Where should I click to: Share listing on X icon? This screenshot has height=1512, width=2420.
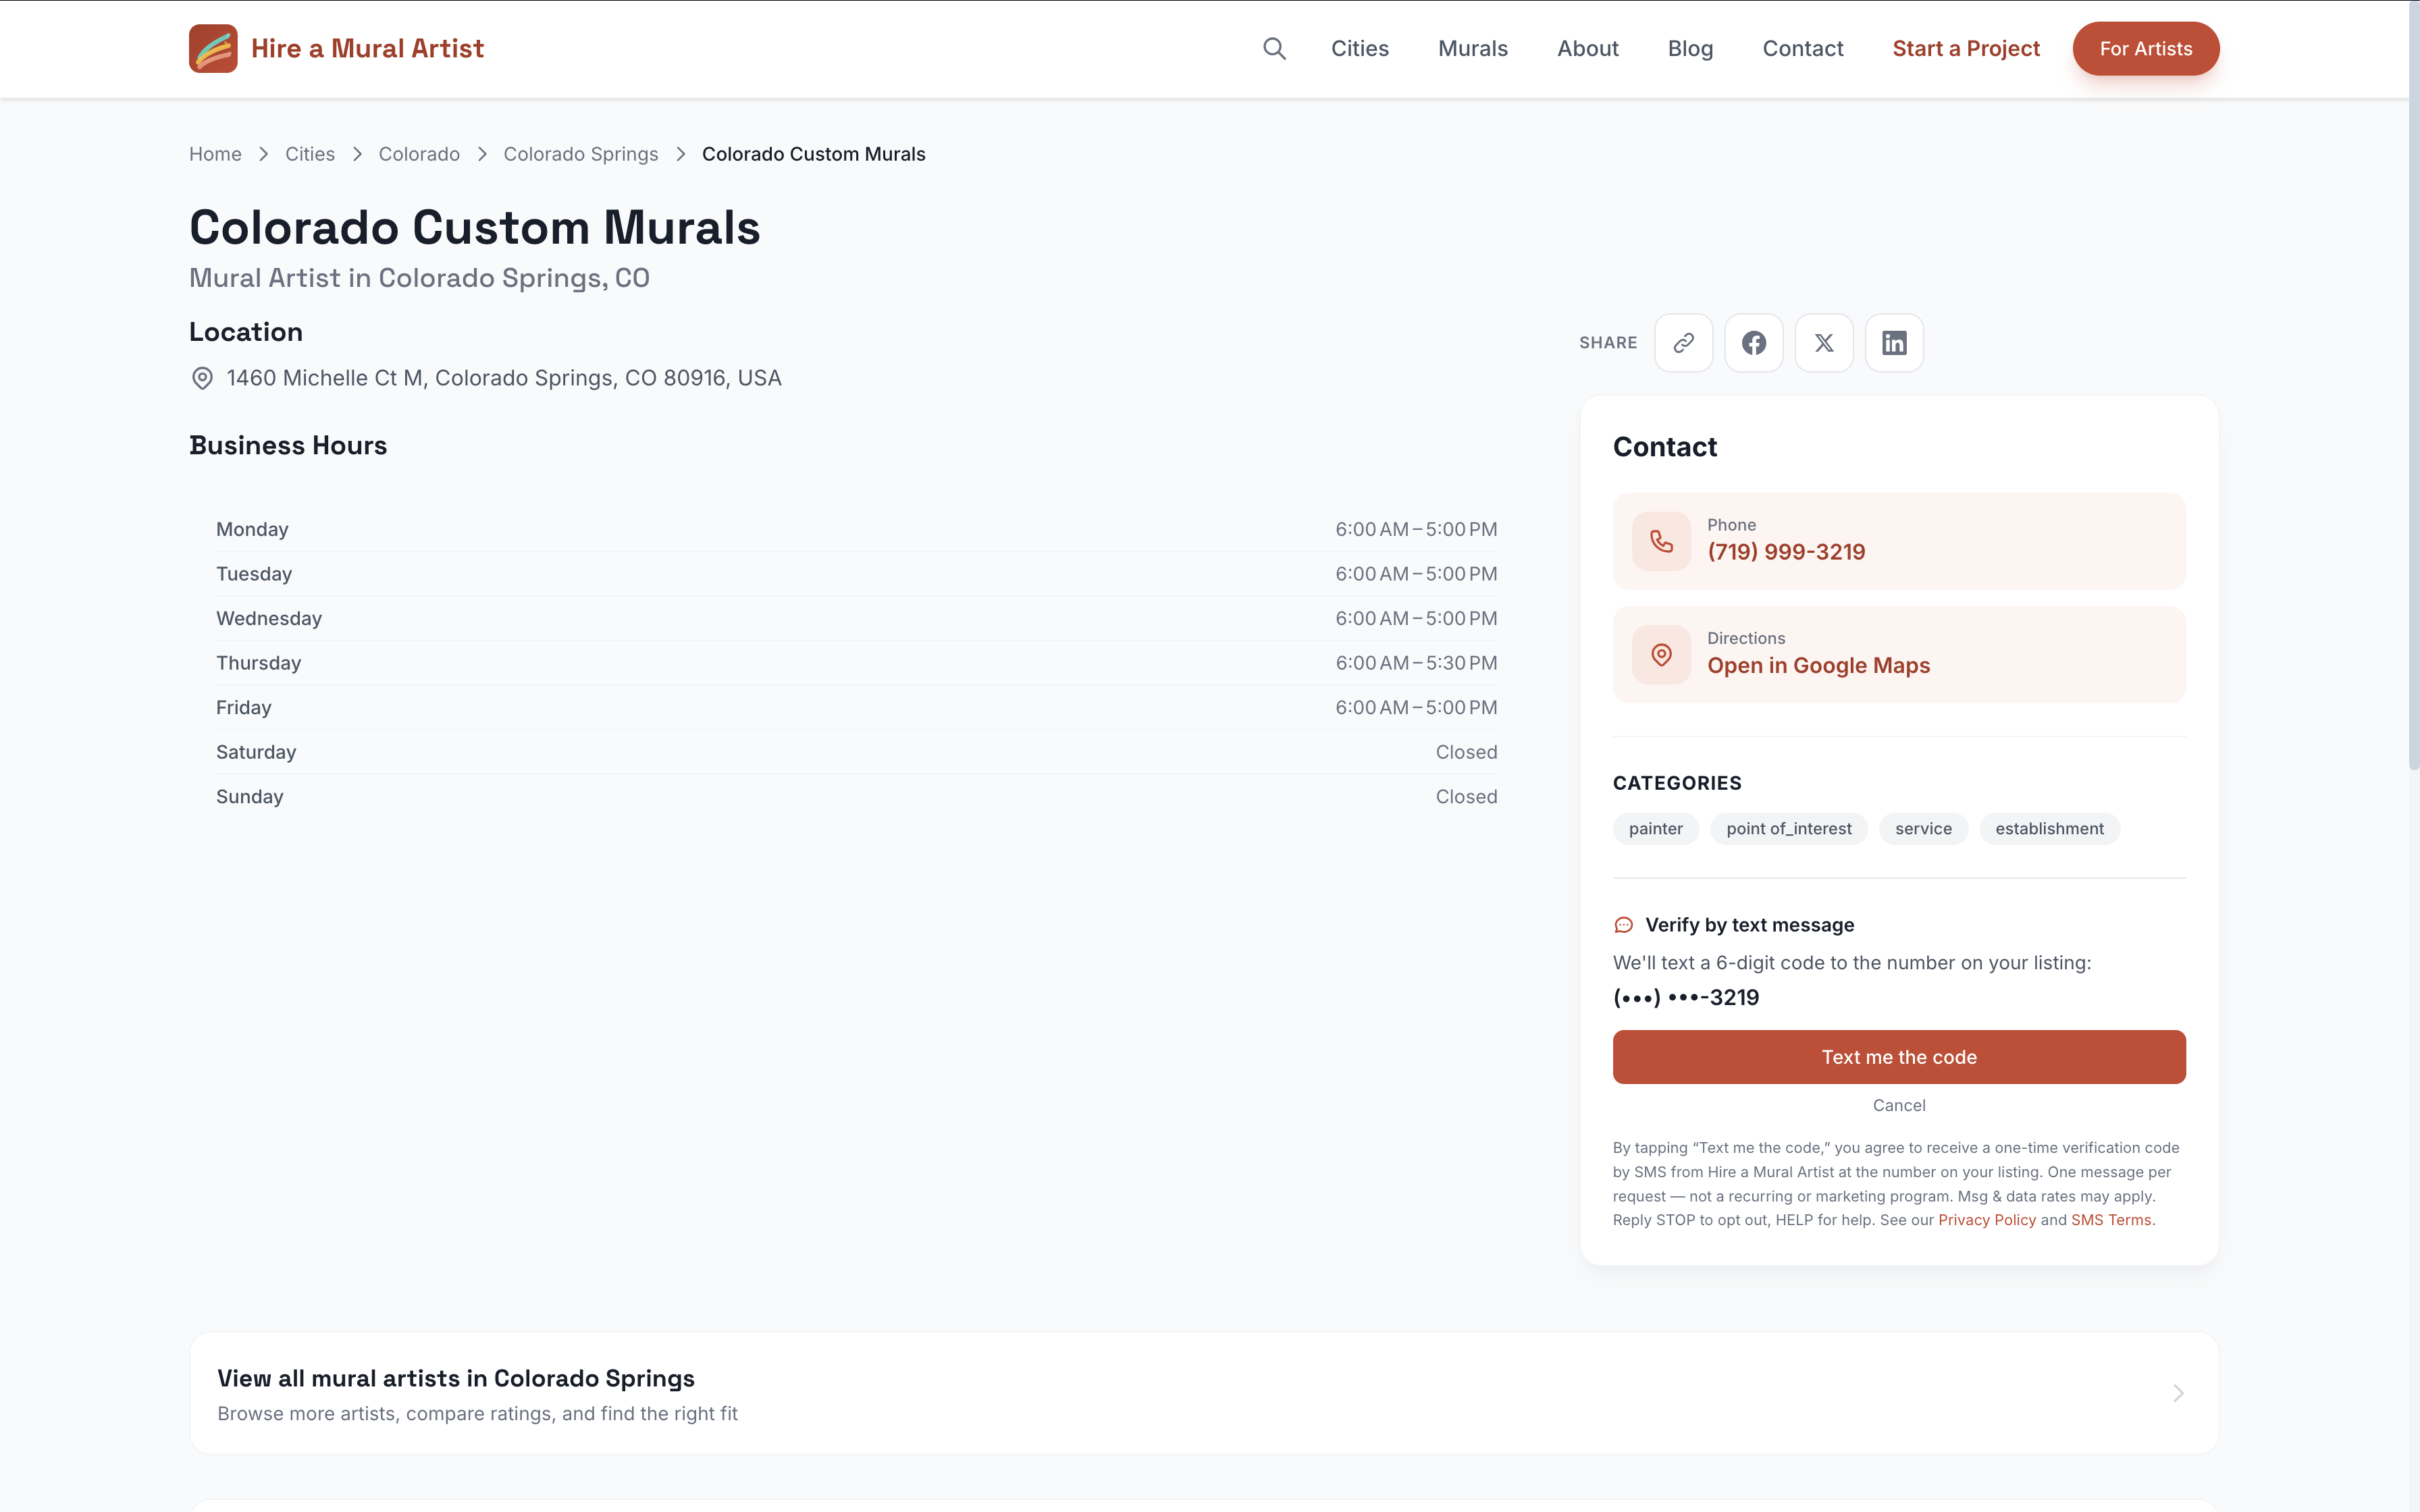click(x=1824, y=343)
